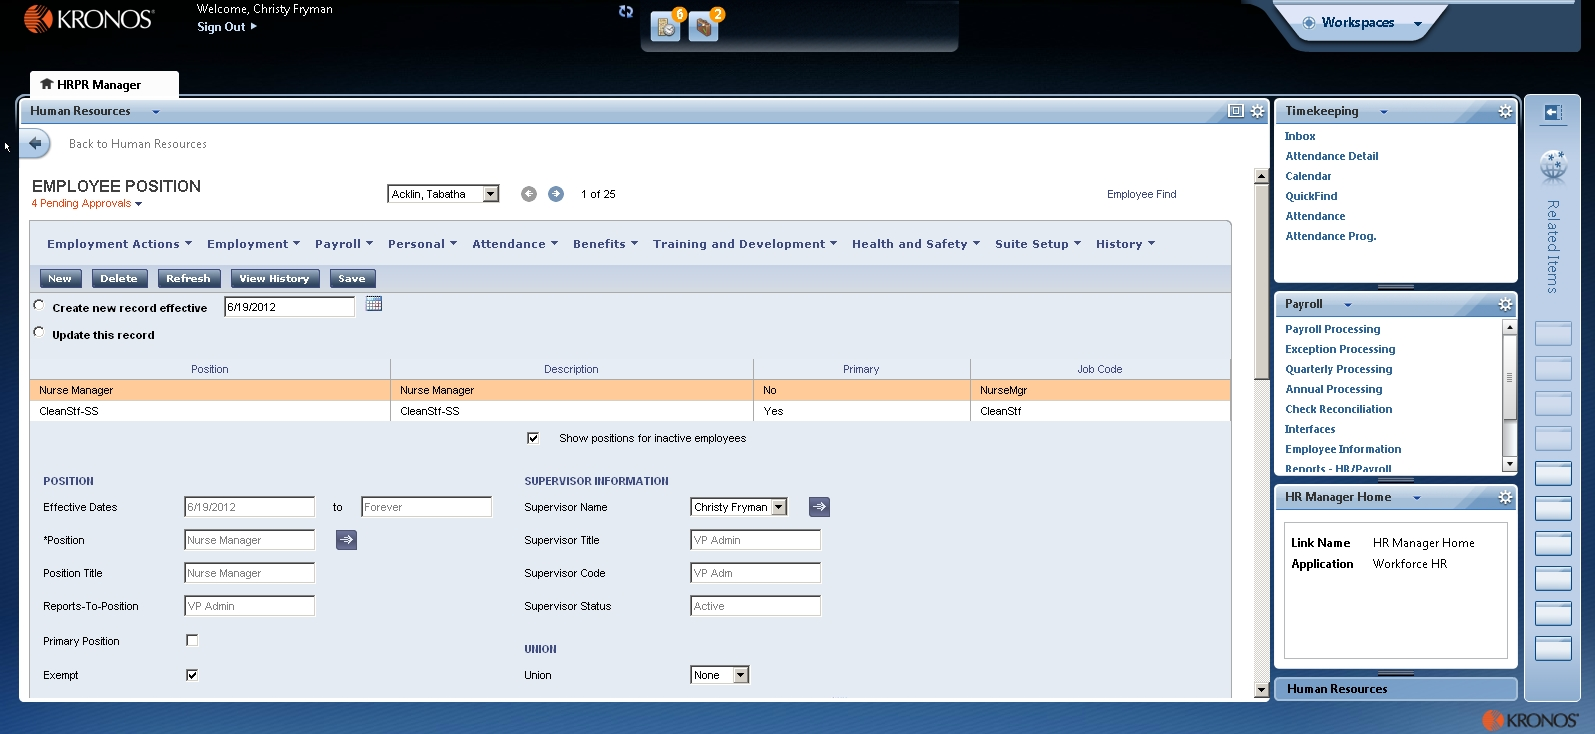The image size is (1595, 734).
Task: Click the Save button
Action: (x=352, y=279)
